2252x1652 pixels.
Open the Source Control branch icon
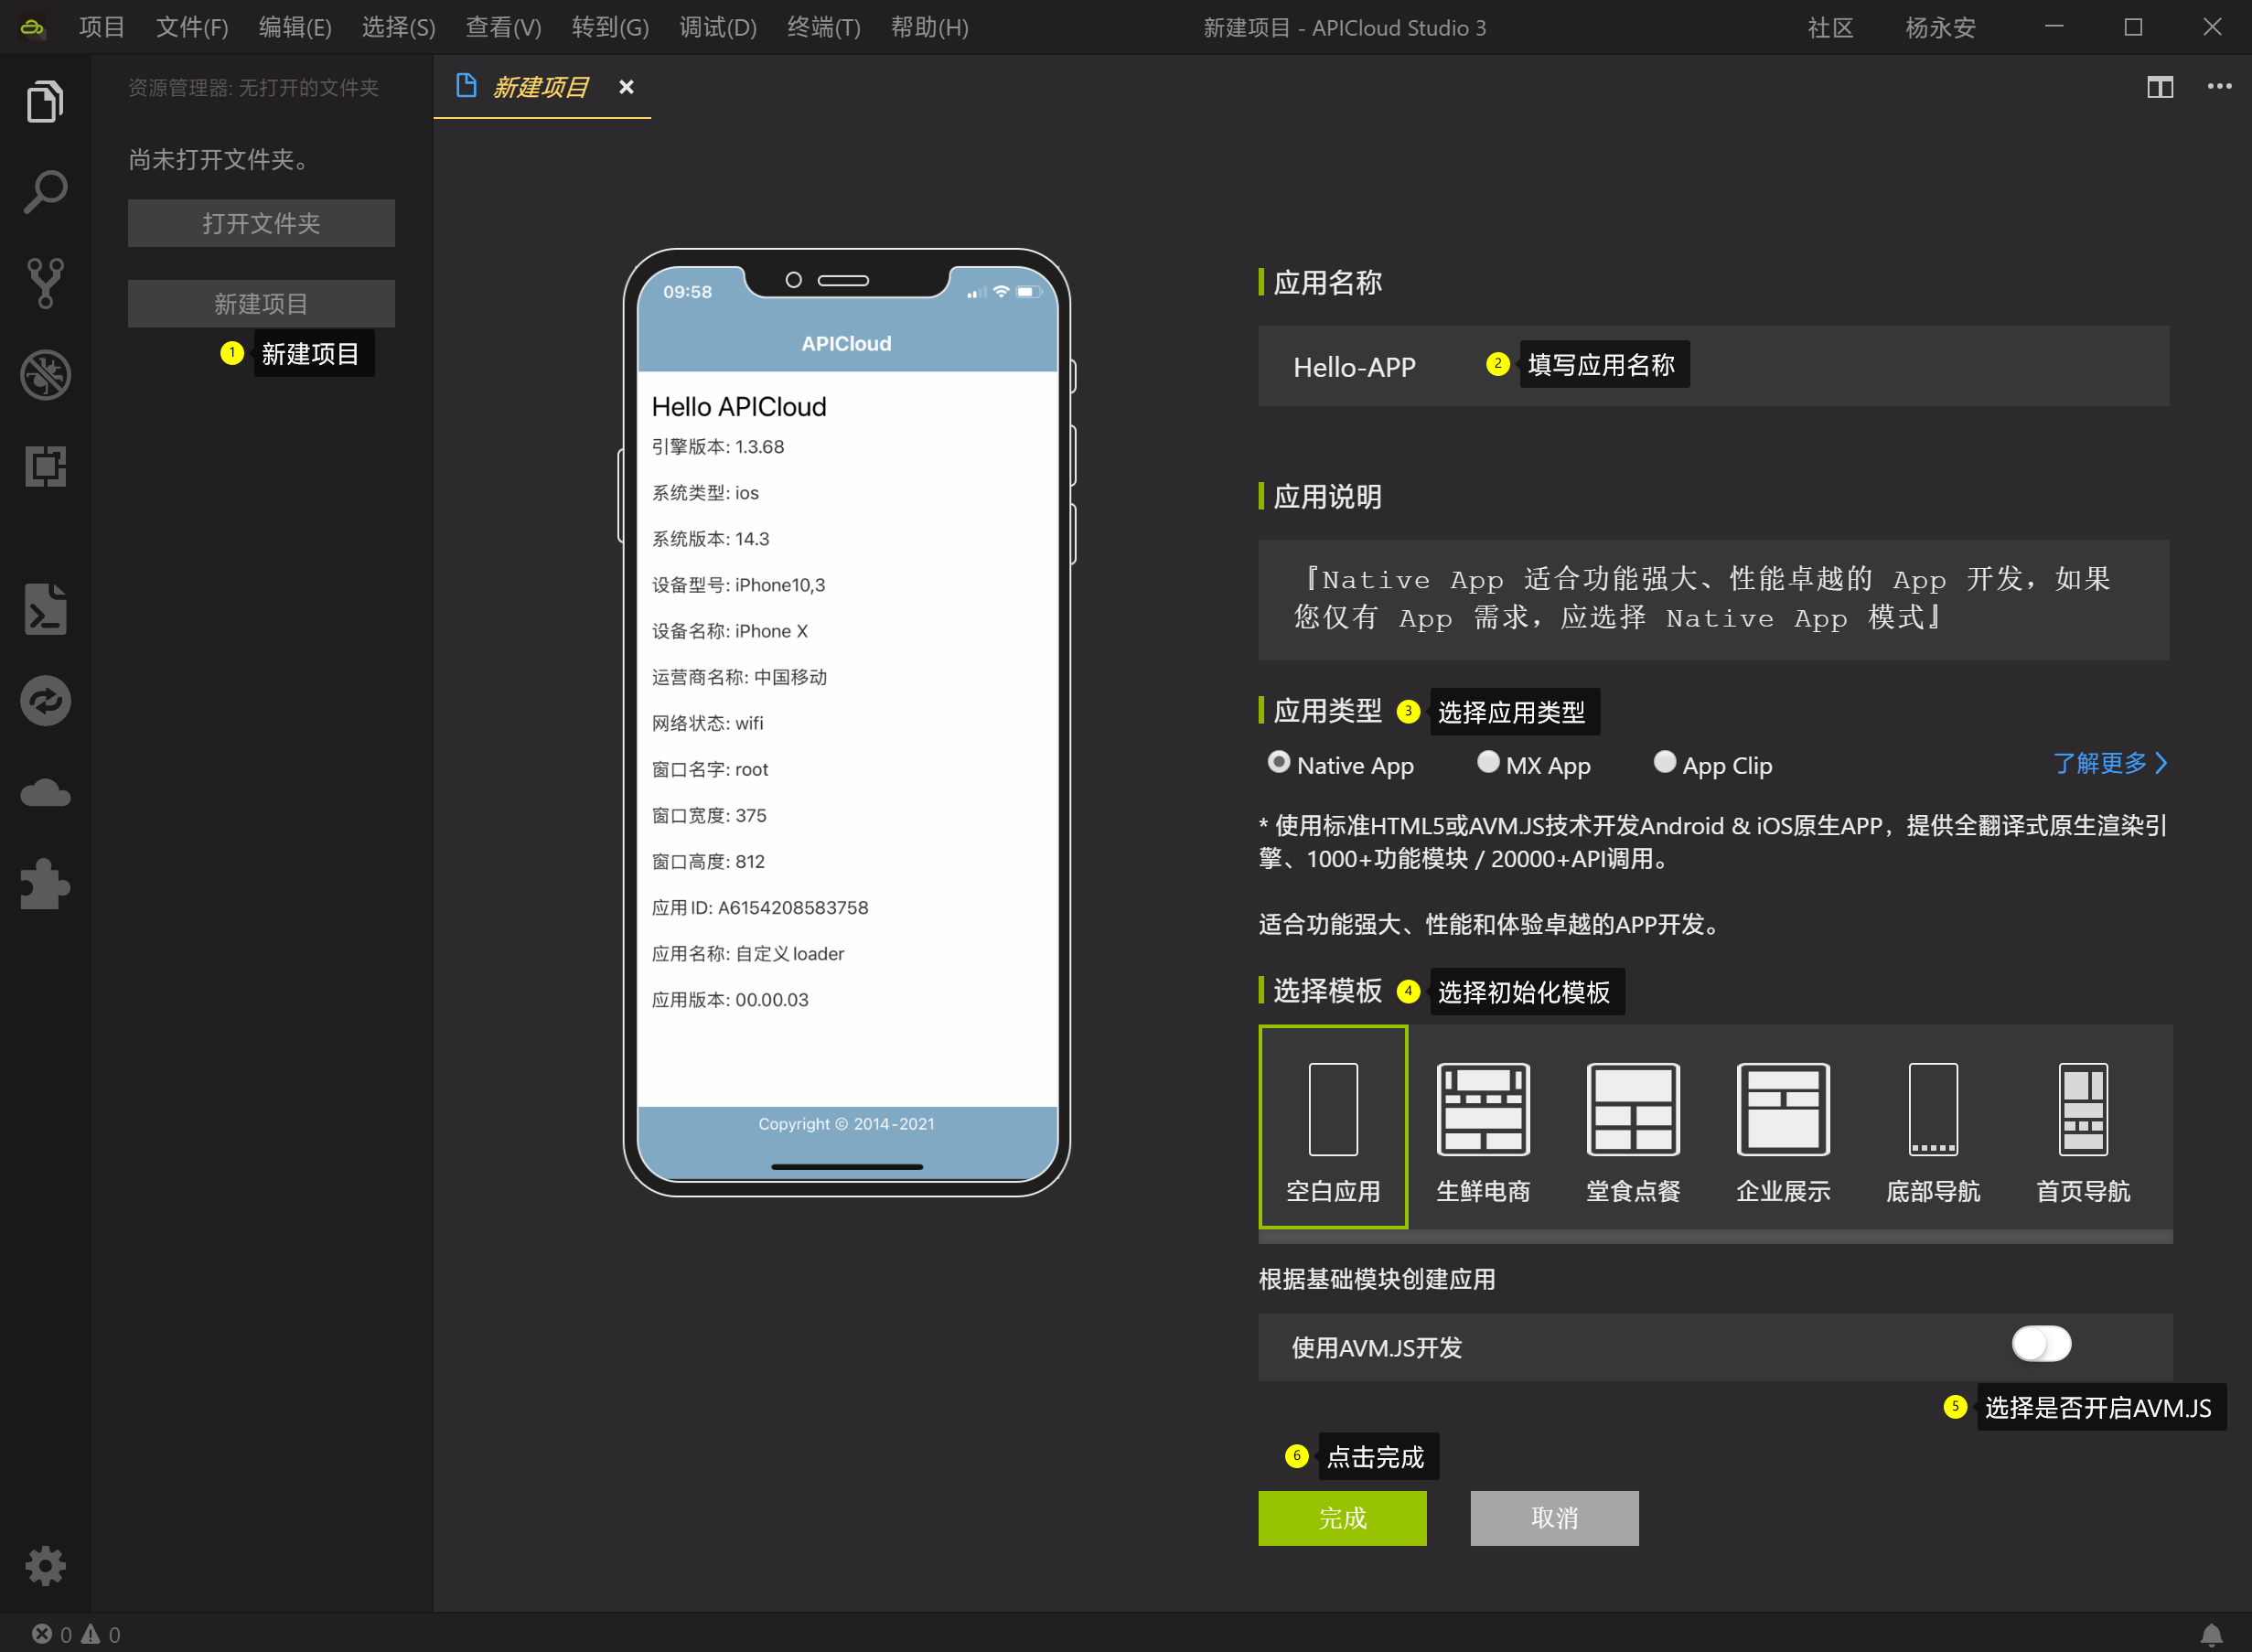point(45,283)
